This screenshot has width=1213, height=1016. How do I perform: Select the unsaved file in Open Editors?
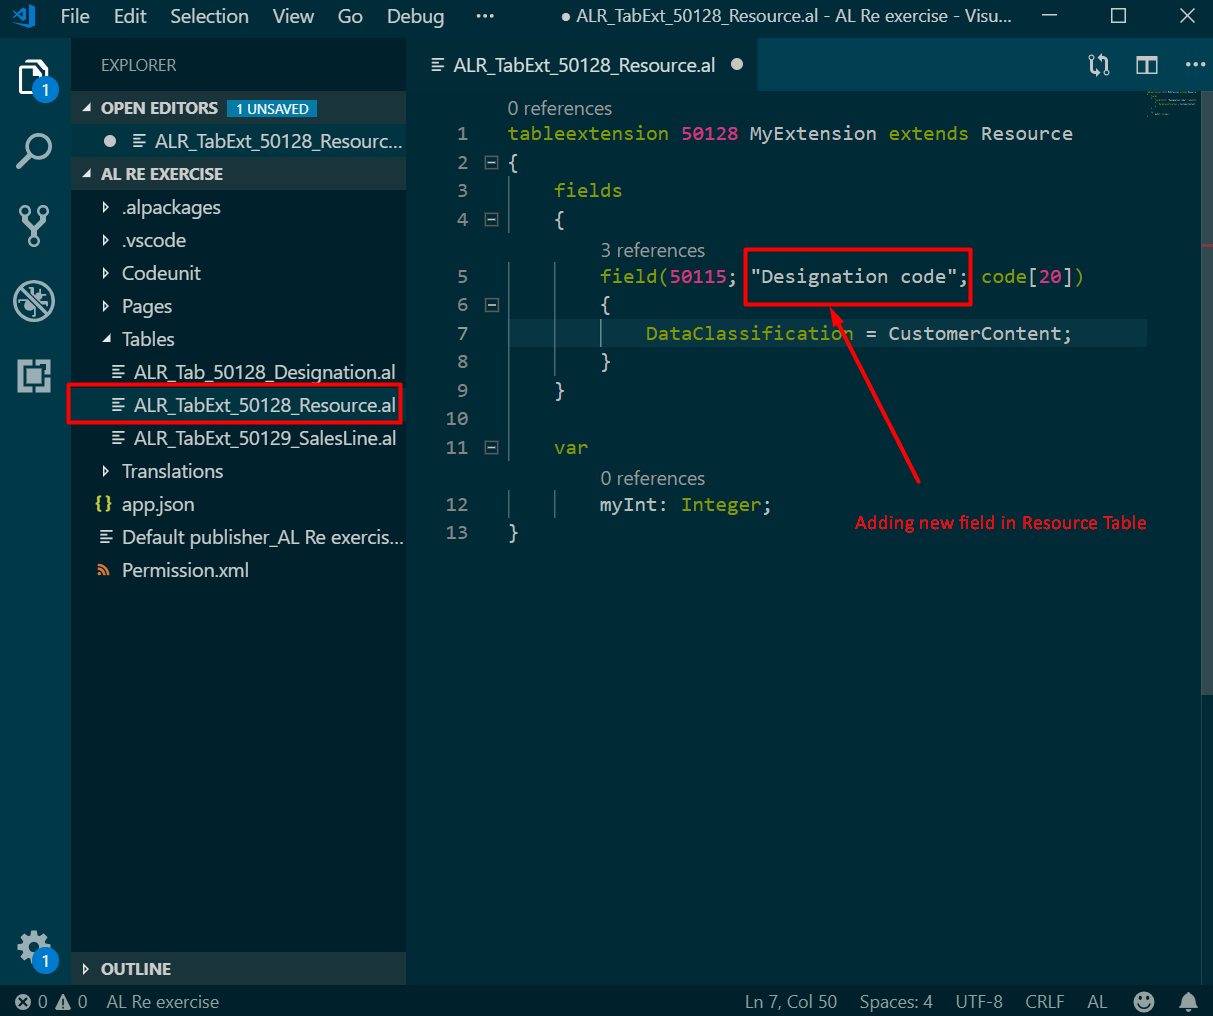[x=278, y=141]
